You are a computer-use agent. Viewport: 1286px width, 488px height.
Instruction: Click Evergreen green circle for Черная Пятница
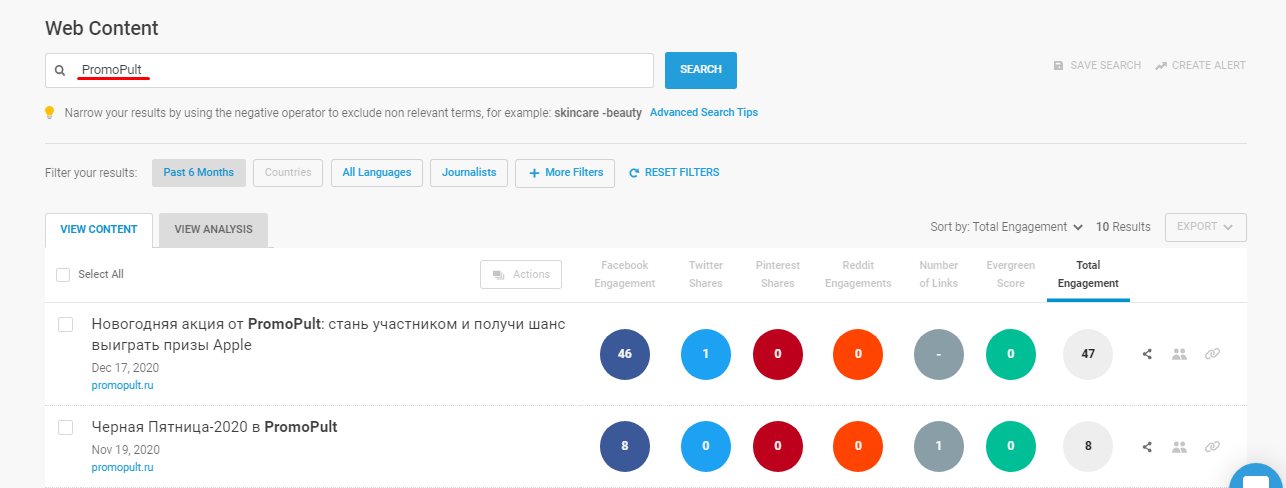pos(1011,447)
